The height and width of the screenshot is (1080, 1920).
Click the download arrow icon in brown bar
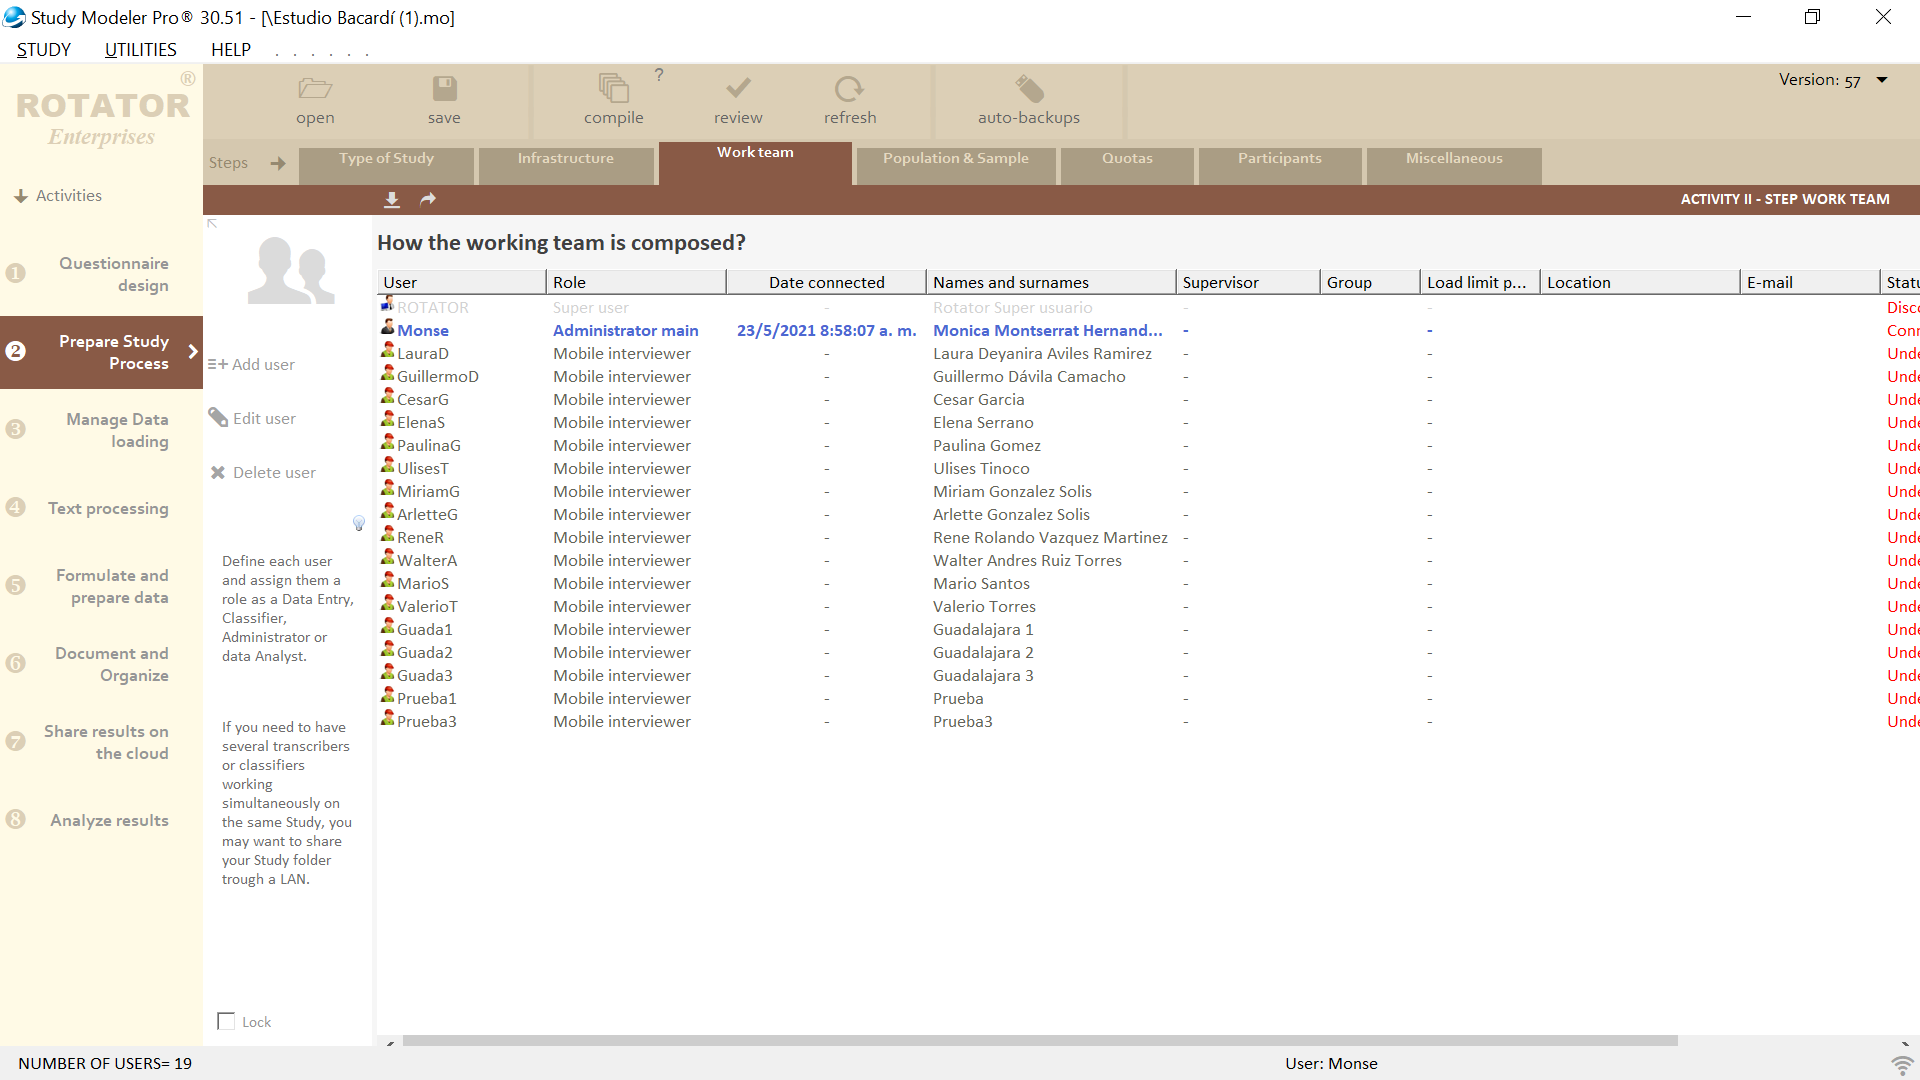tap(392, 200)
